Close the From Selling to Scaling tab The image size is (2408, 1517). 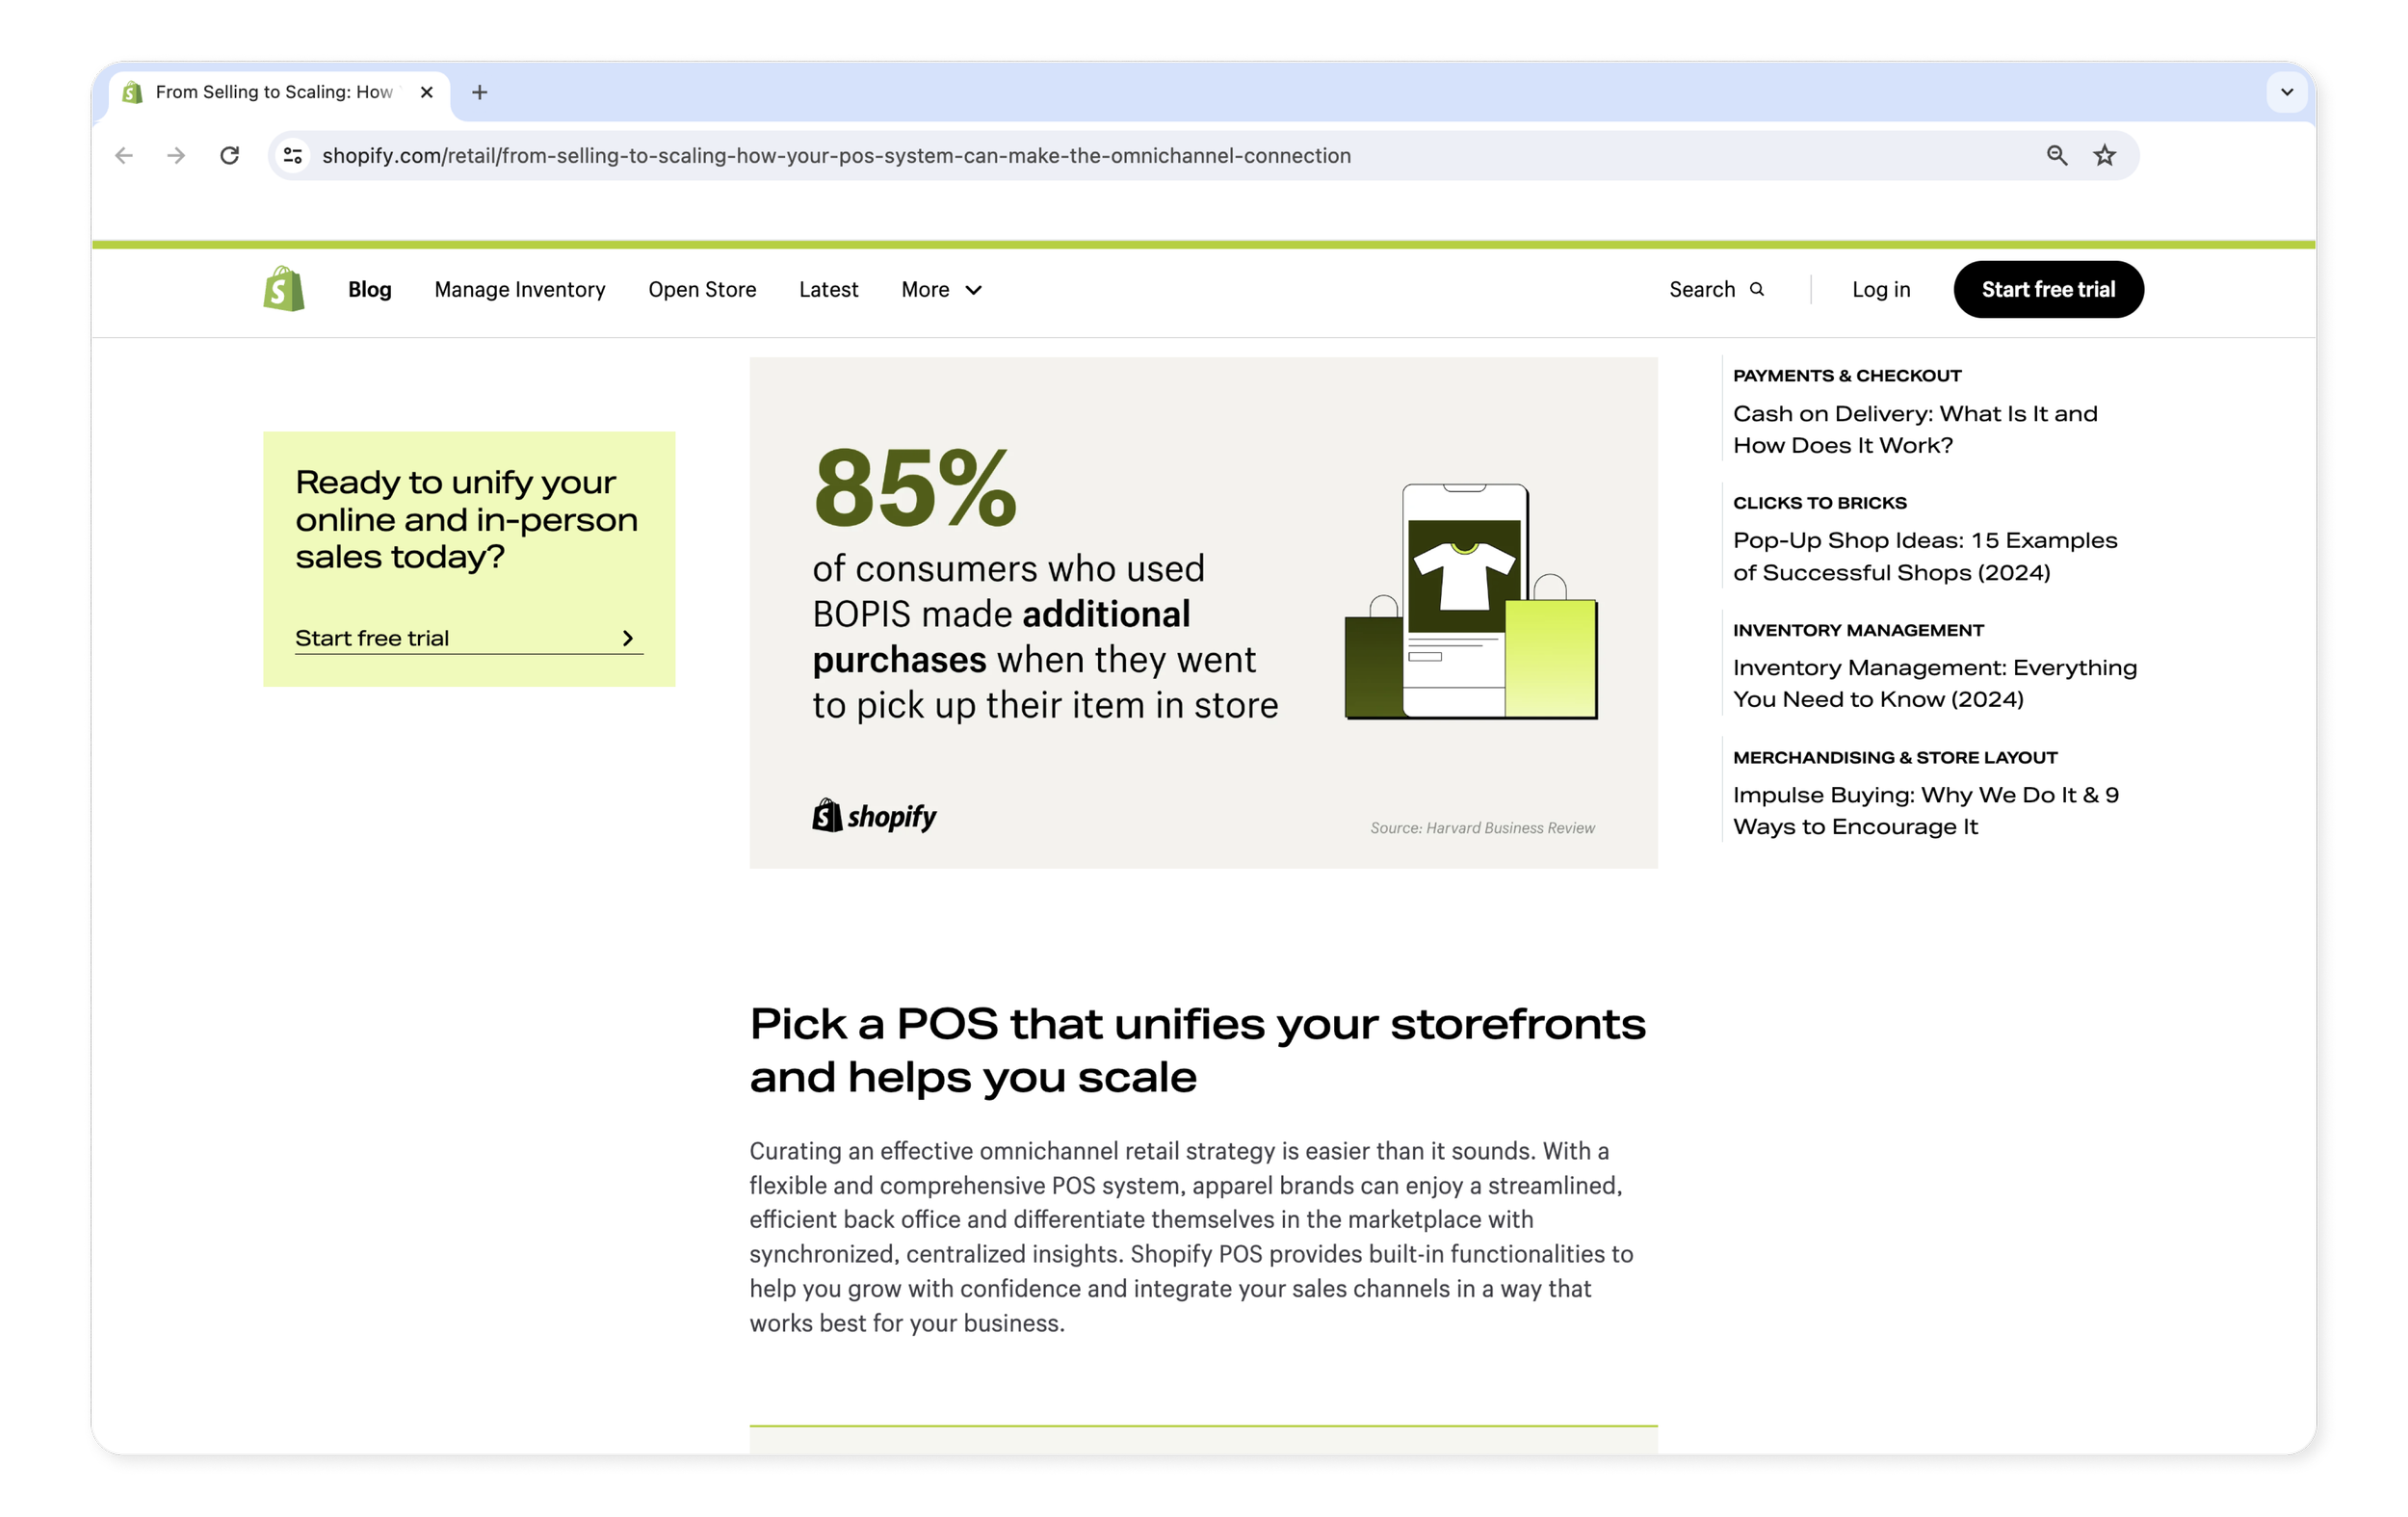[x=427, y=92]
